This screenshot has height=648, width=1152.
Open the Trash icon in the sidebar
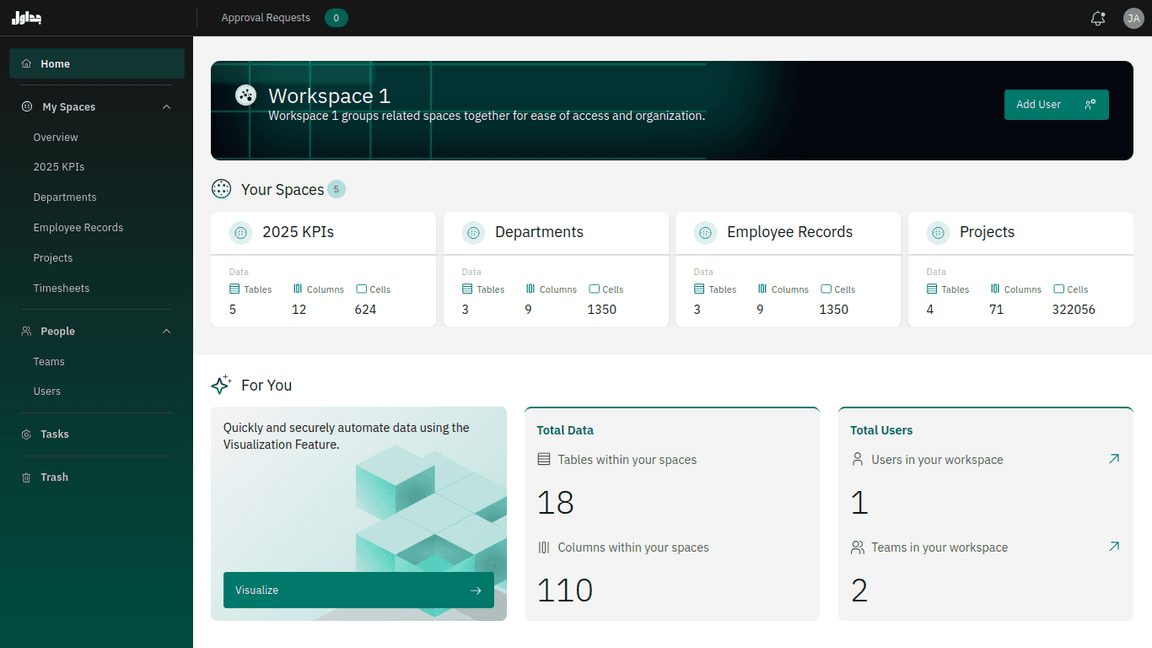(24, 477)
